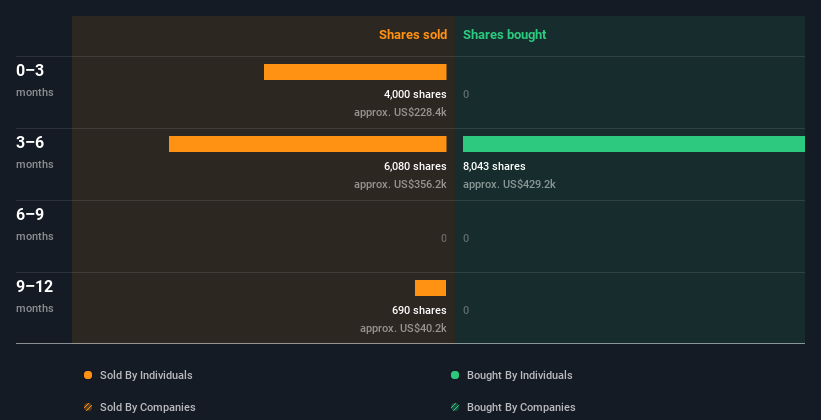Click the bought zero in the 0–3 months row

[466, 94]
